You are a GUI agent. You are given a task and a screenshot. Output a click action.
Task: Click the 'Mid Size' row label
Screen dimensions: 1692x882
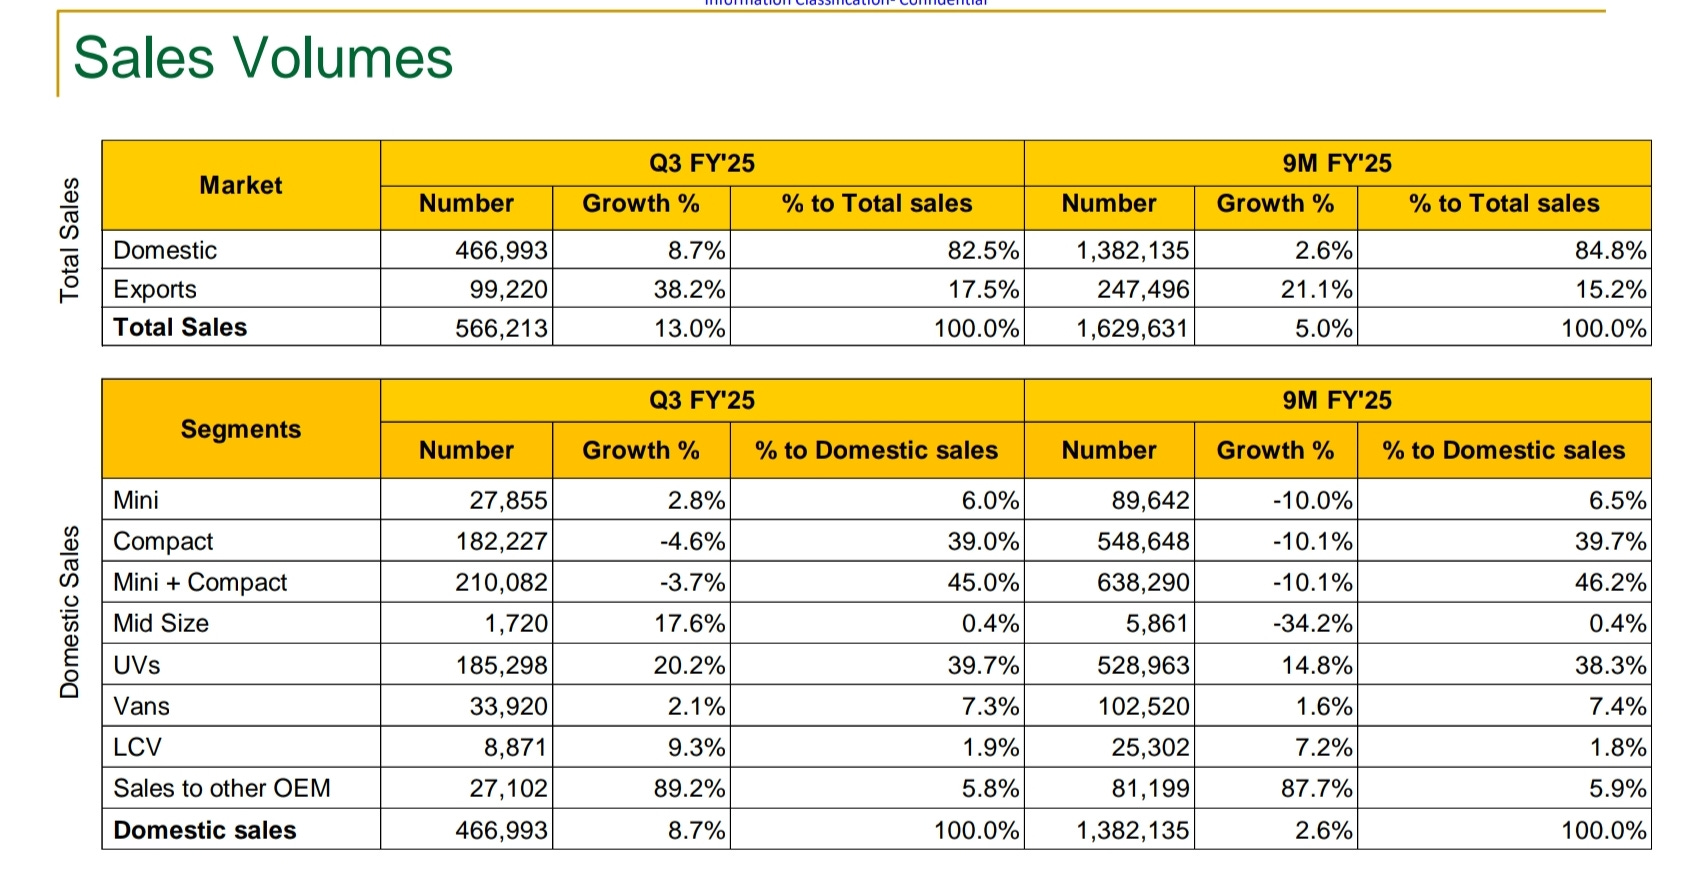click(x=161, y=623)
